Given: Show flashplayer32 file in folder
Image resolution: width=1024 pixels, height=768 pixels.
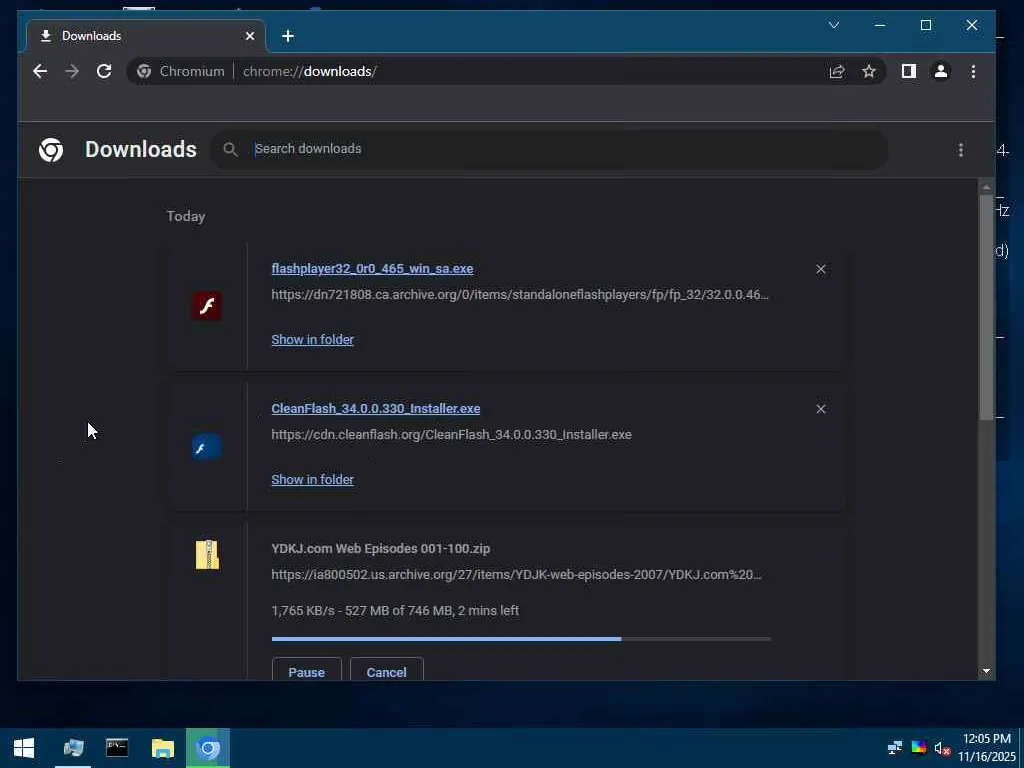Looking at the screenshot, I should click(312, 340).
